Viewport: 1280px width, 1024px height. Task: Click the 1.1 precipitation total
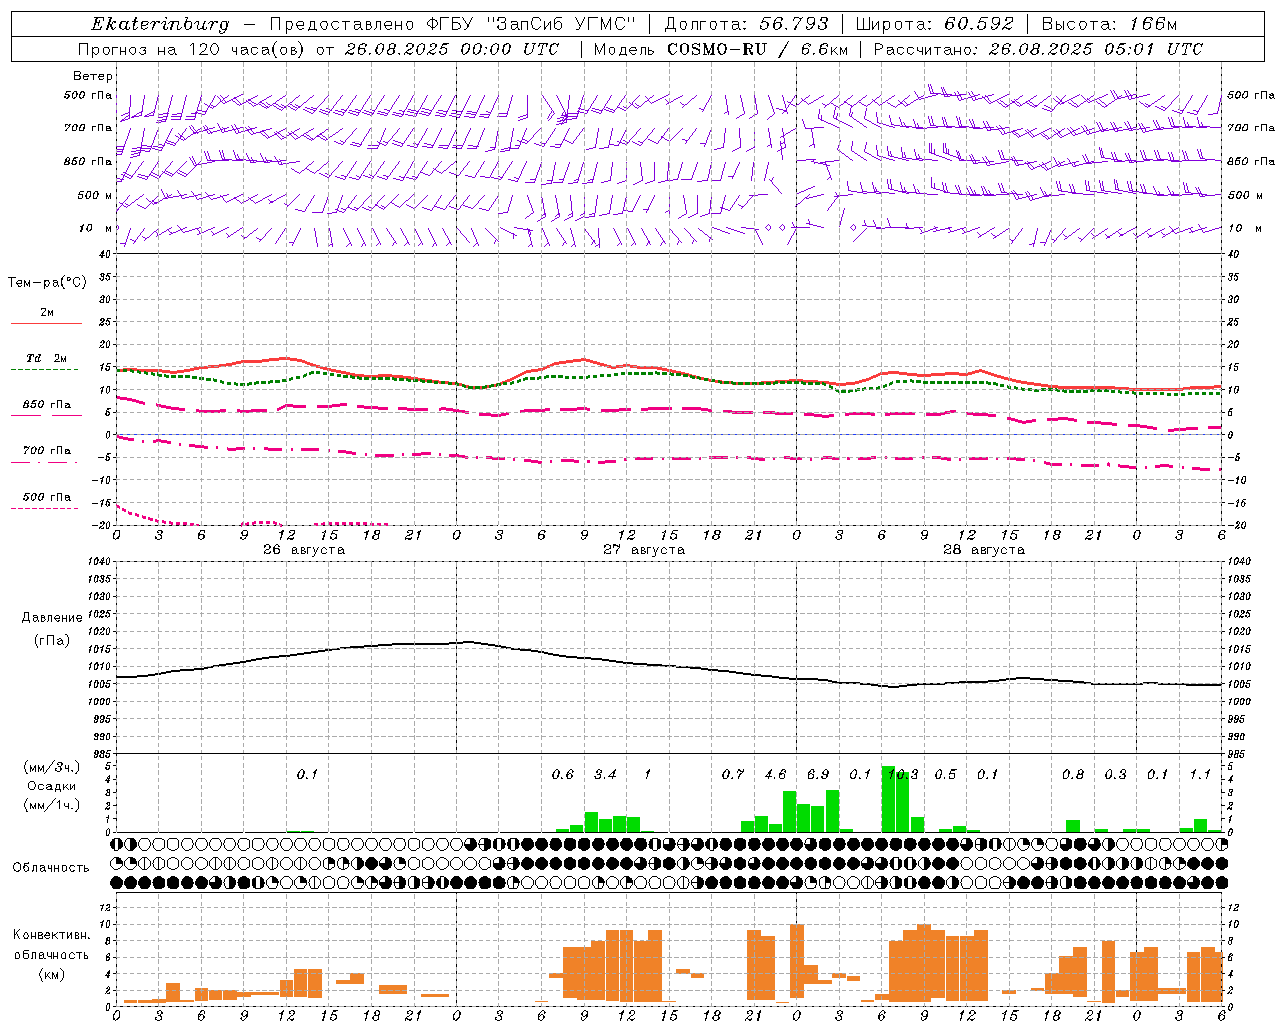click(1200, 775)
